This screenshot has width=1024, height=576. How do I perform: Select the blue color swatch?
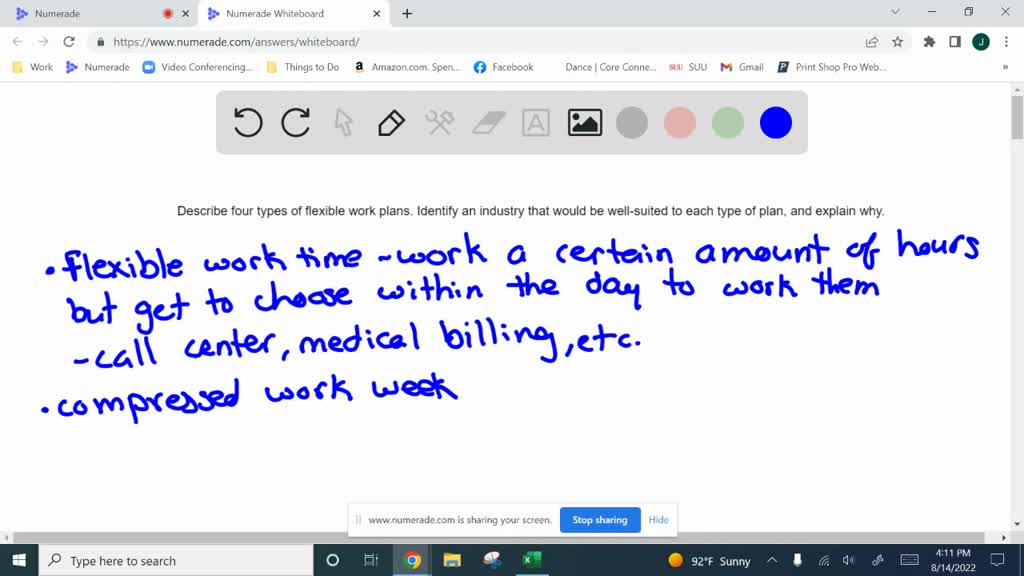[x=775, y=122]
